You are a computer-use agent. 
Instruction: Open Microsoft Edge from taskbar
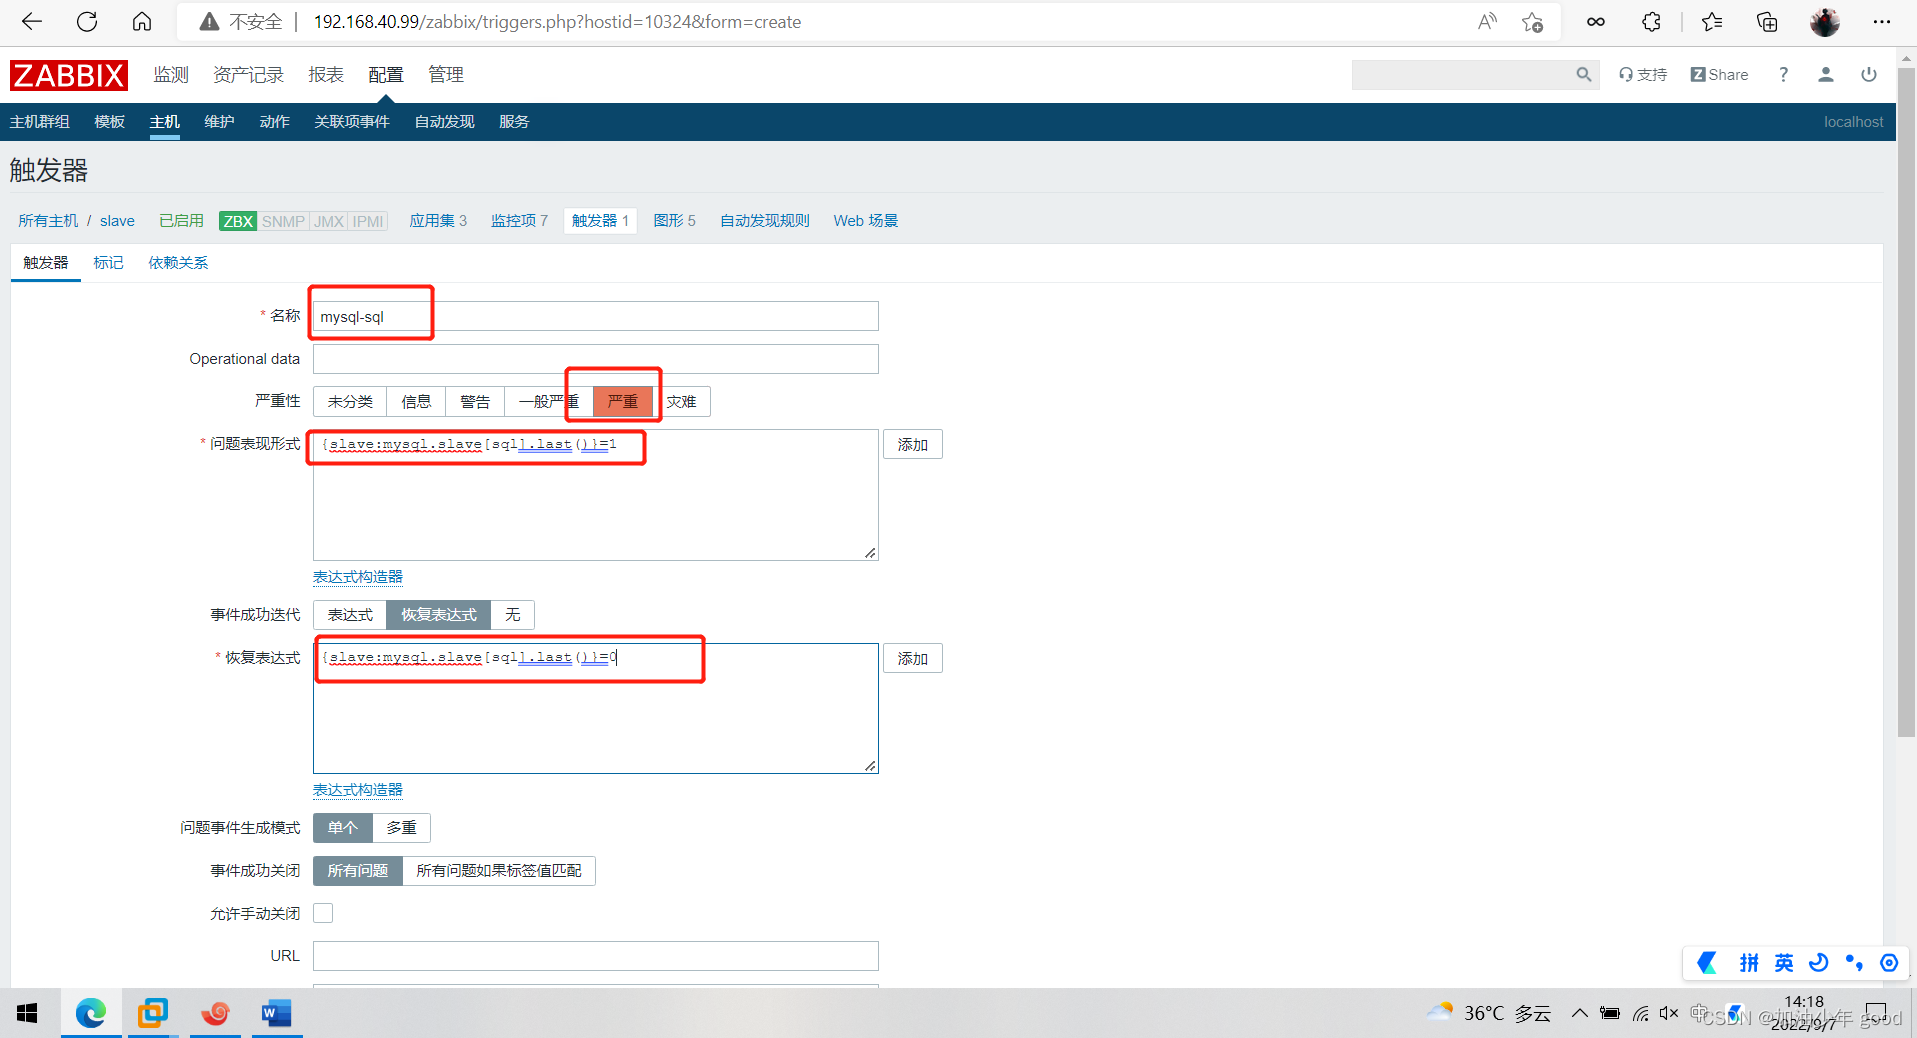(x=91, y=1013)
